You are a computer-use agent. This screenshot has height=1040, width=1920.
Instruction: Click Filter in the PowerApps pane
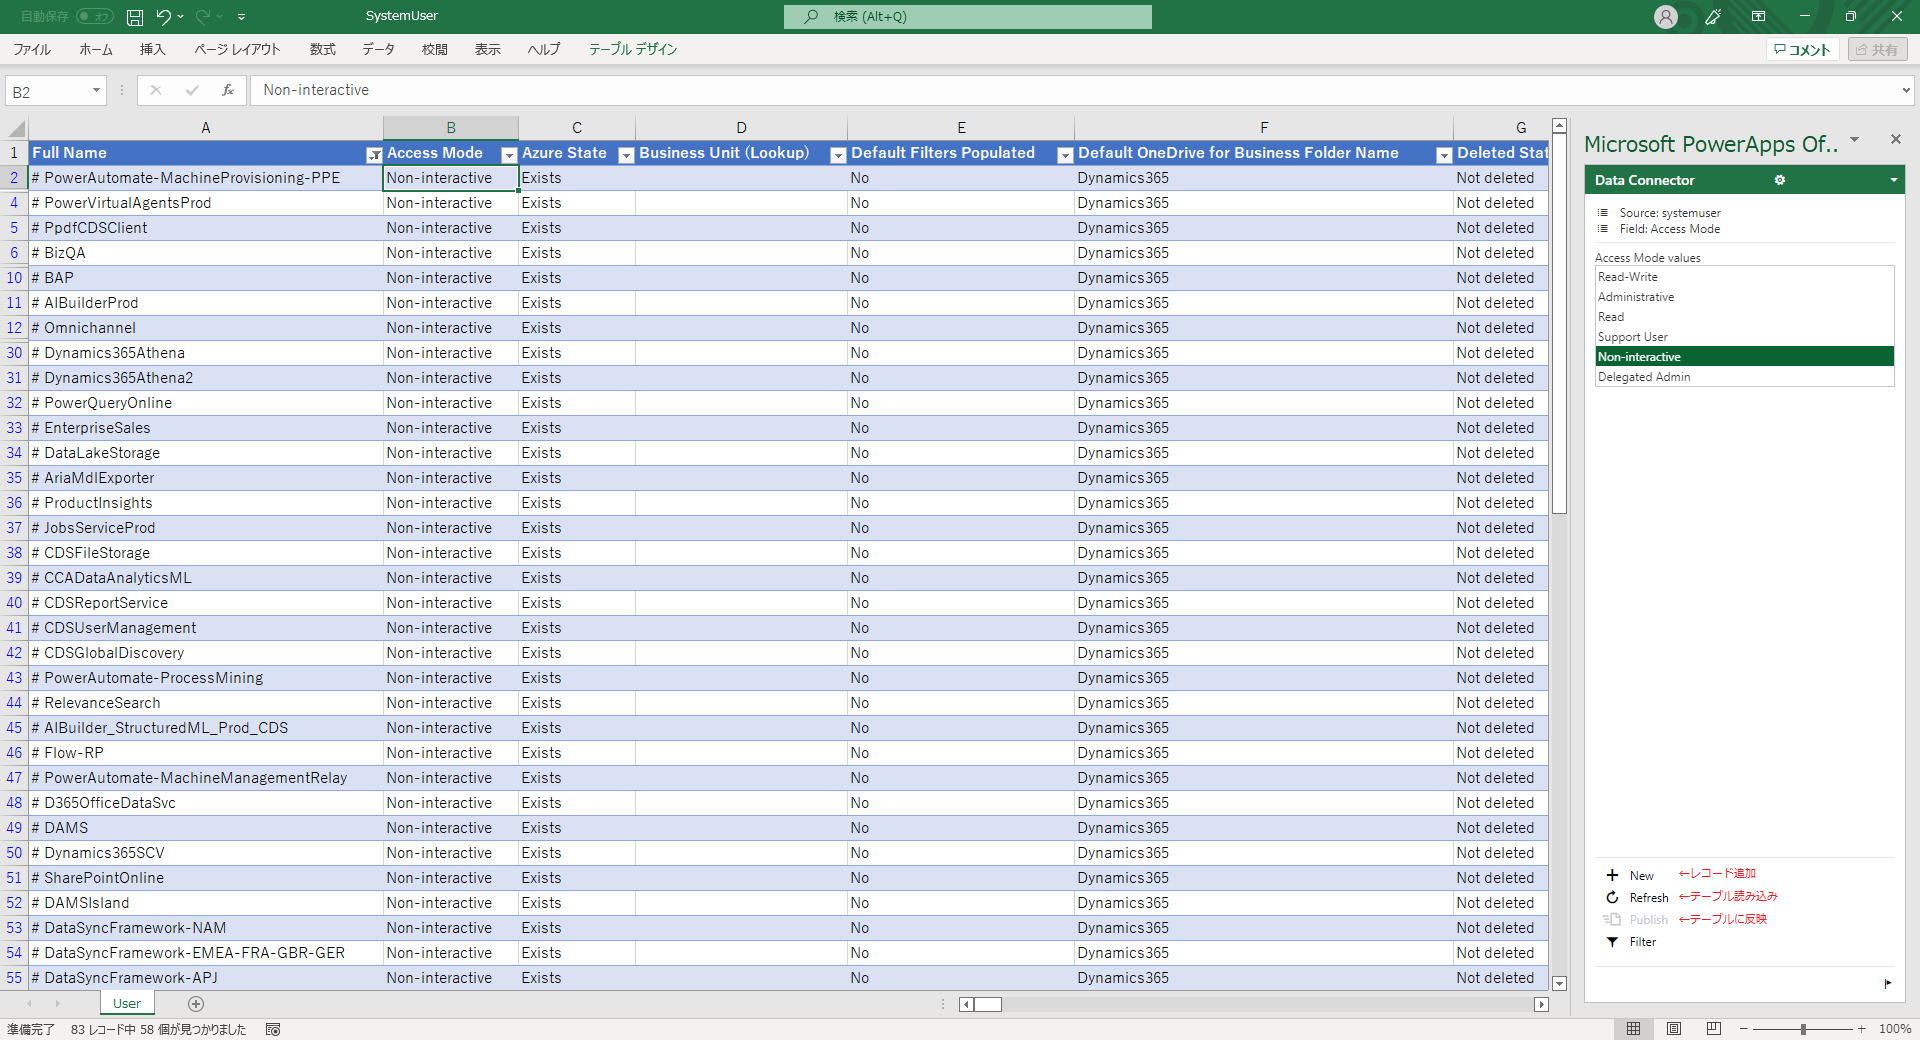pyautogui.click(x=1631, y=942)
